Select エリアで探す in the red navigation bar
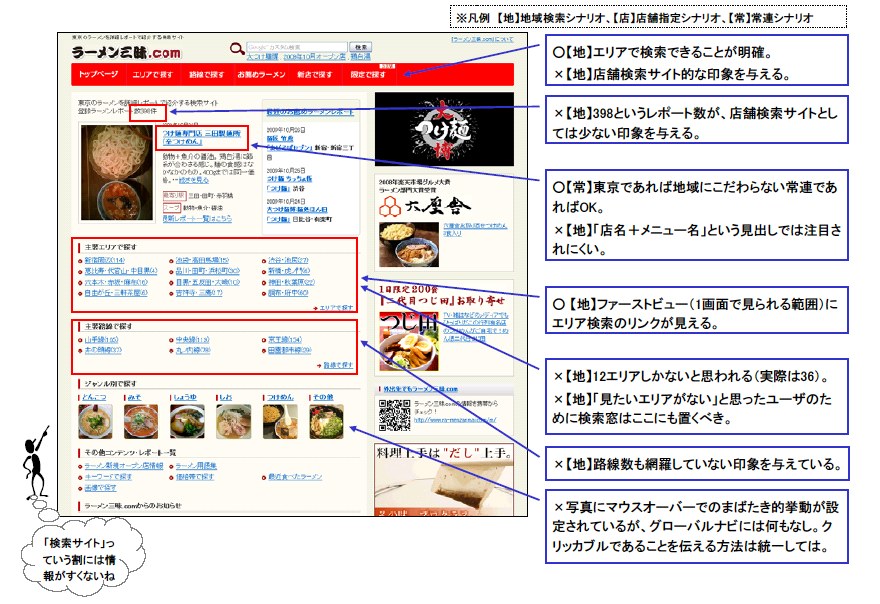 point(152,74)
